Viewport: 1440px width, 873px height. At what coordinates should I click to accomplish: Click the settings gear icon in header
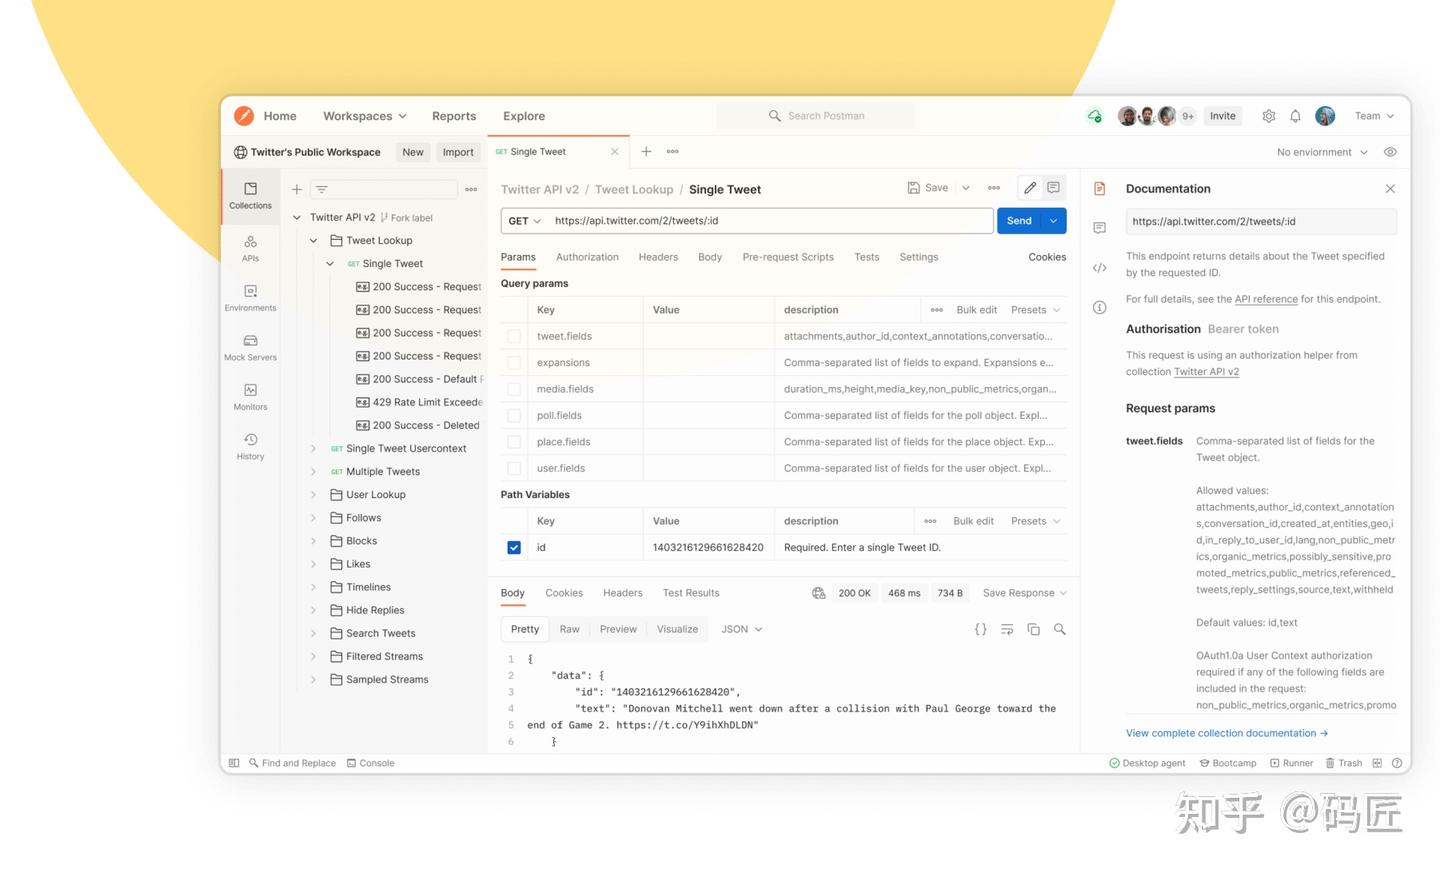pyautogui.click(x=1269, y=116)
